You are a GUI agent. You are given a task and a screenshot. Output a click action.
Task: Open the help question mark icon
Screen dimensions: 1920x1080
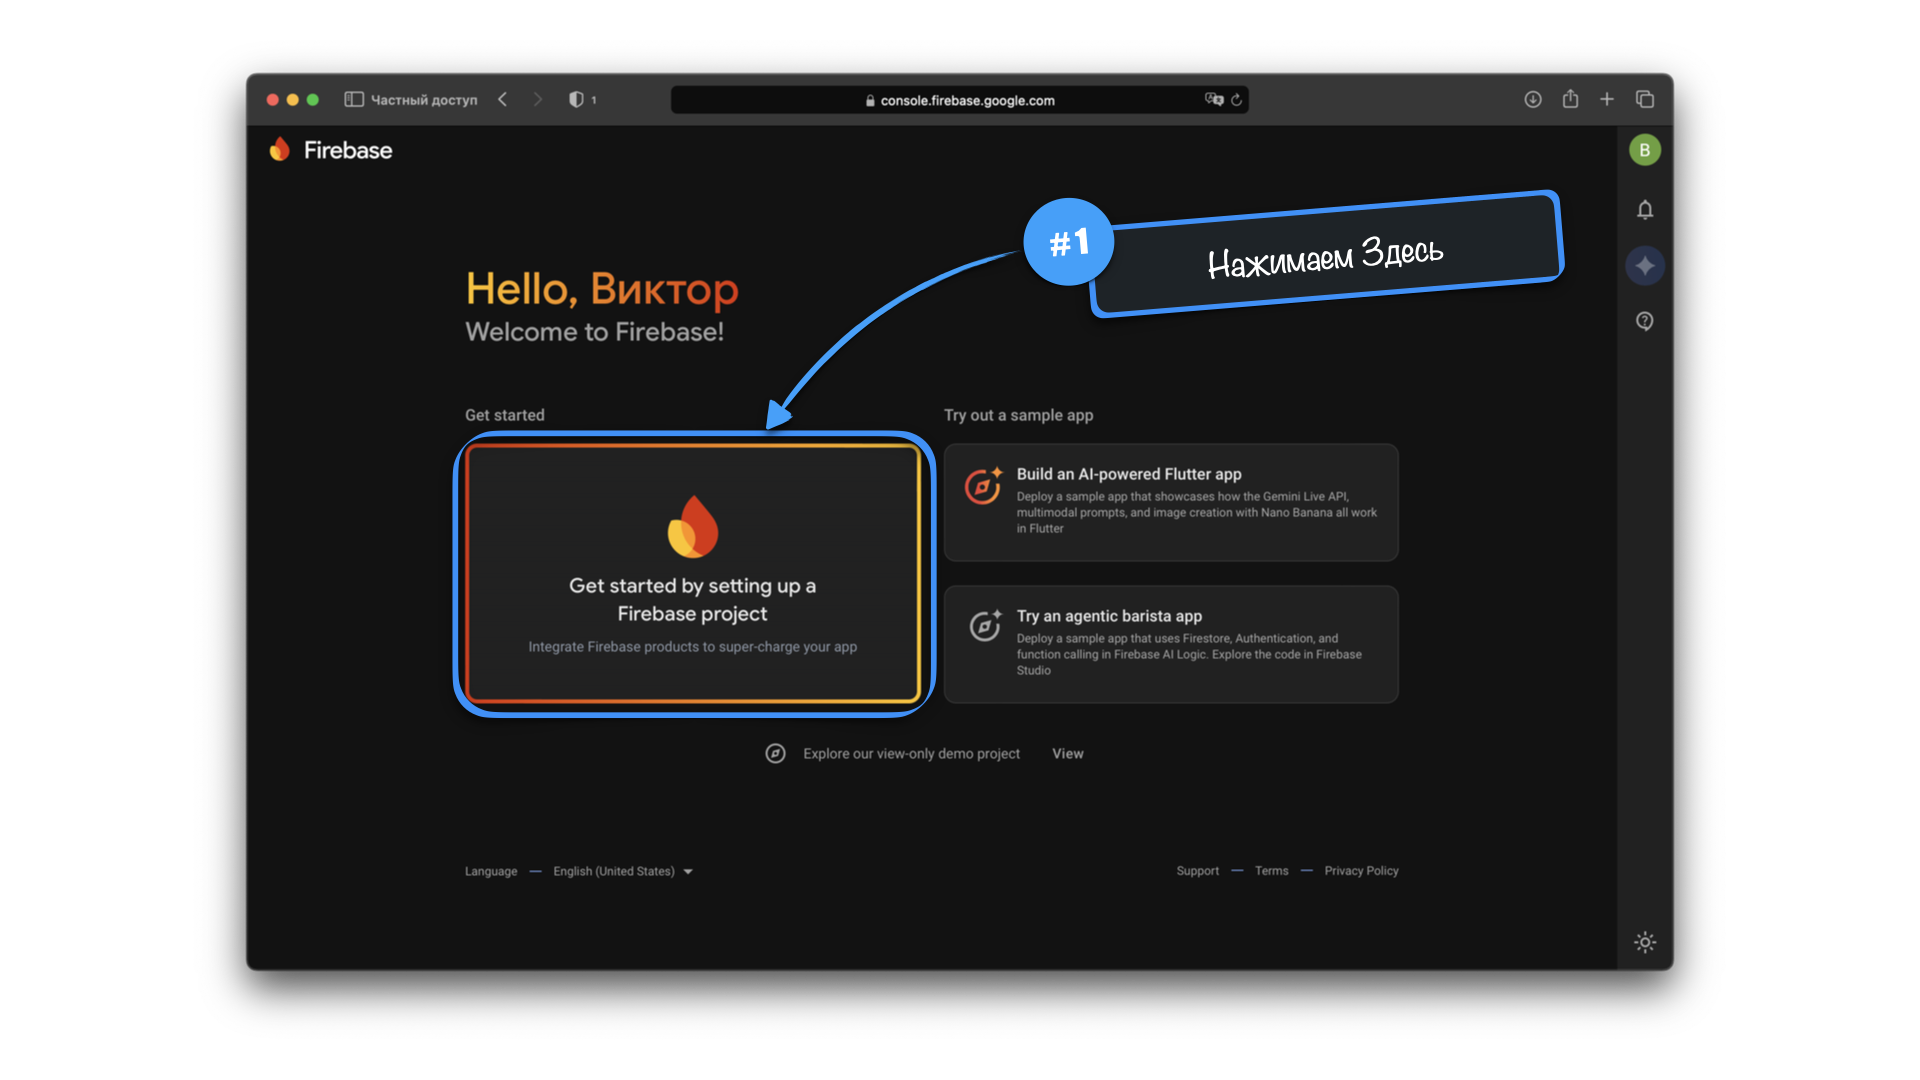1645,321
